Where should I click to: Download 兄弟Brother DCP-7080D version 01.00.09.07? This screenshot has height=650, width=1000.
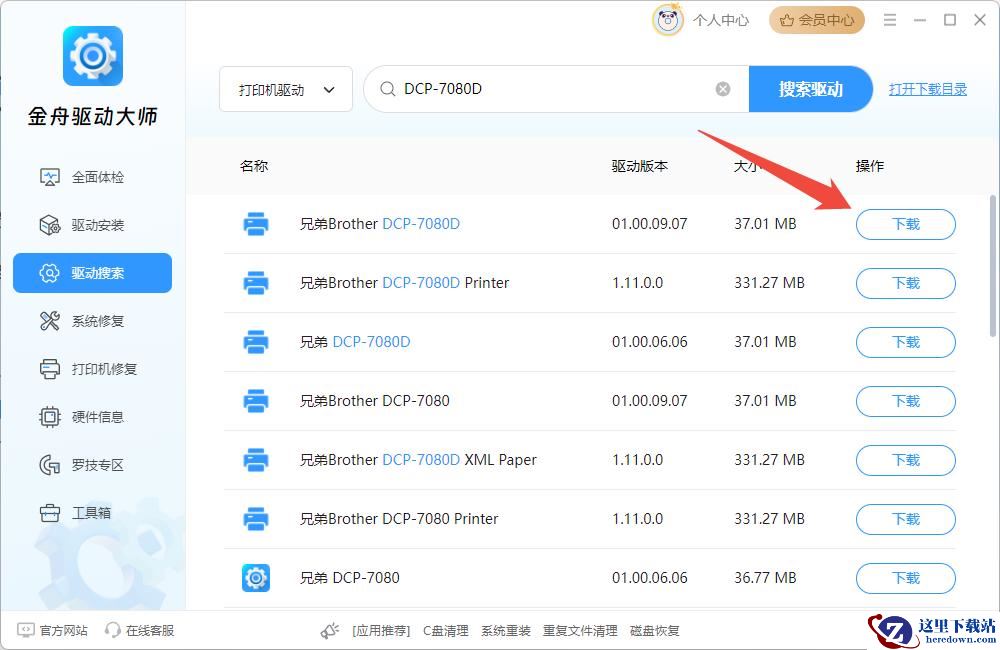(906, 224)
